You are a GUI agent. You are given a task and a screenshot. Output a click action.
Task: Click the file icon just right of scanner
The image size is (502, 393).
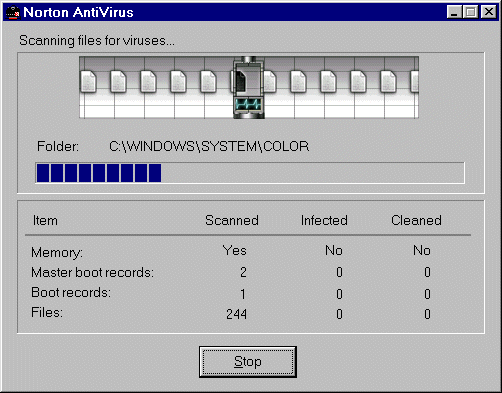(x=269, y=81)
